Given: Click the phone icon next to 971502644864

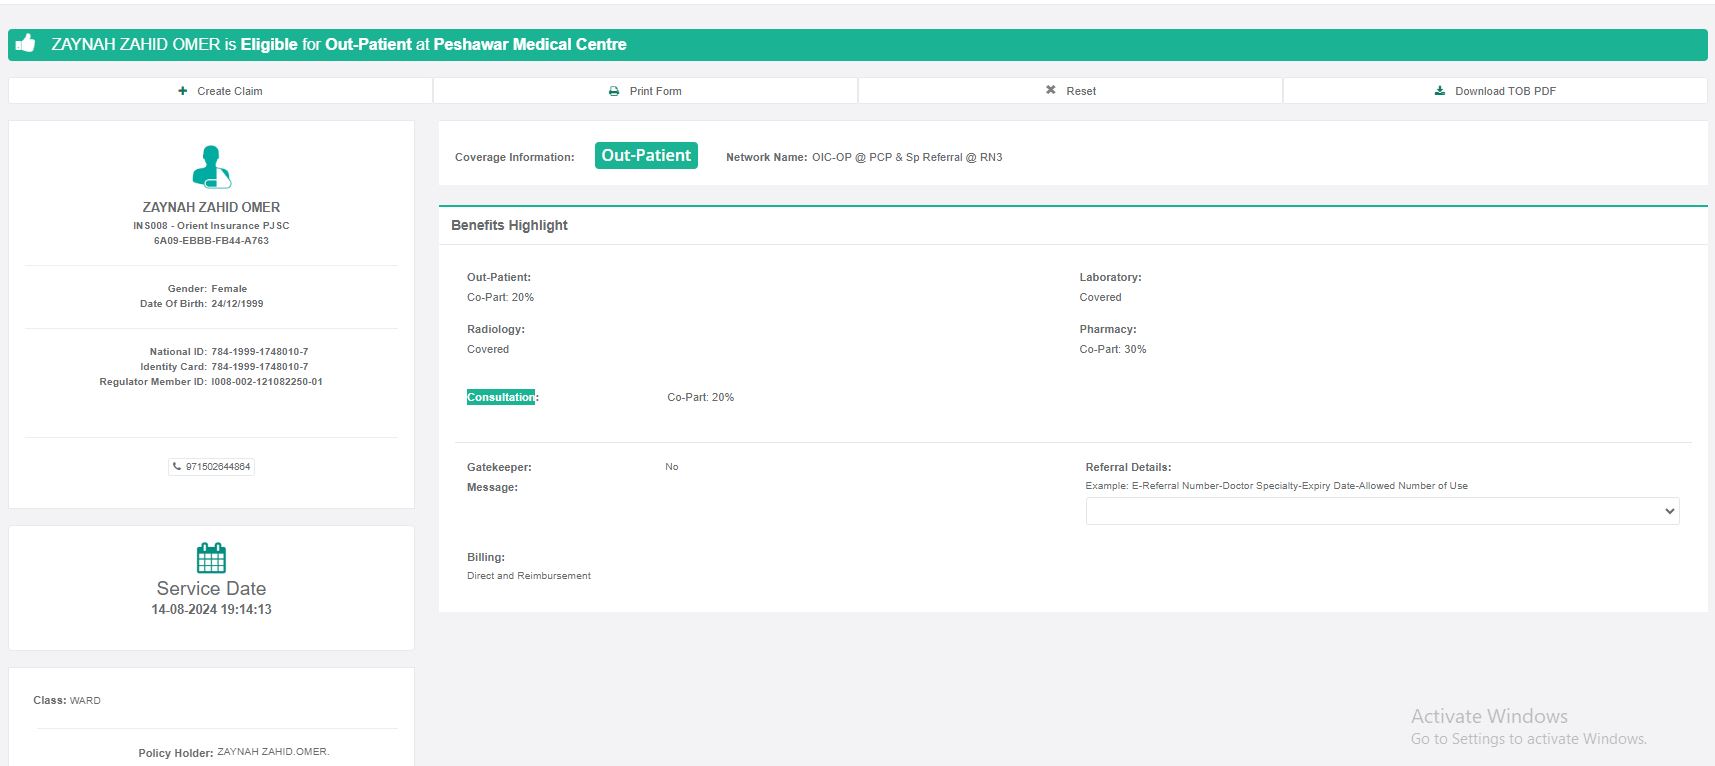Looking at the screenshot, I should (x=178, y=467).
